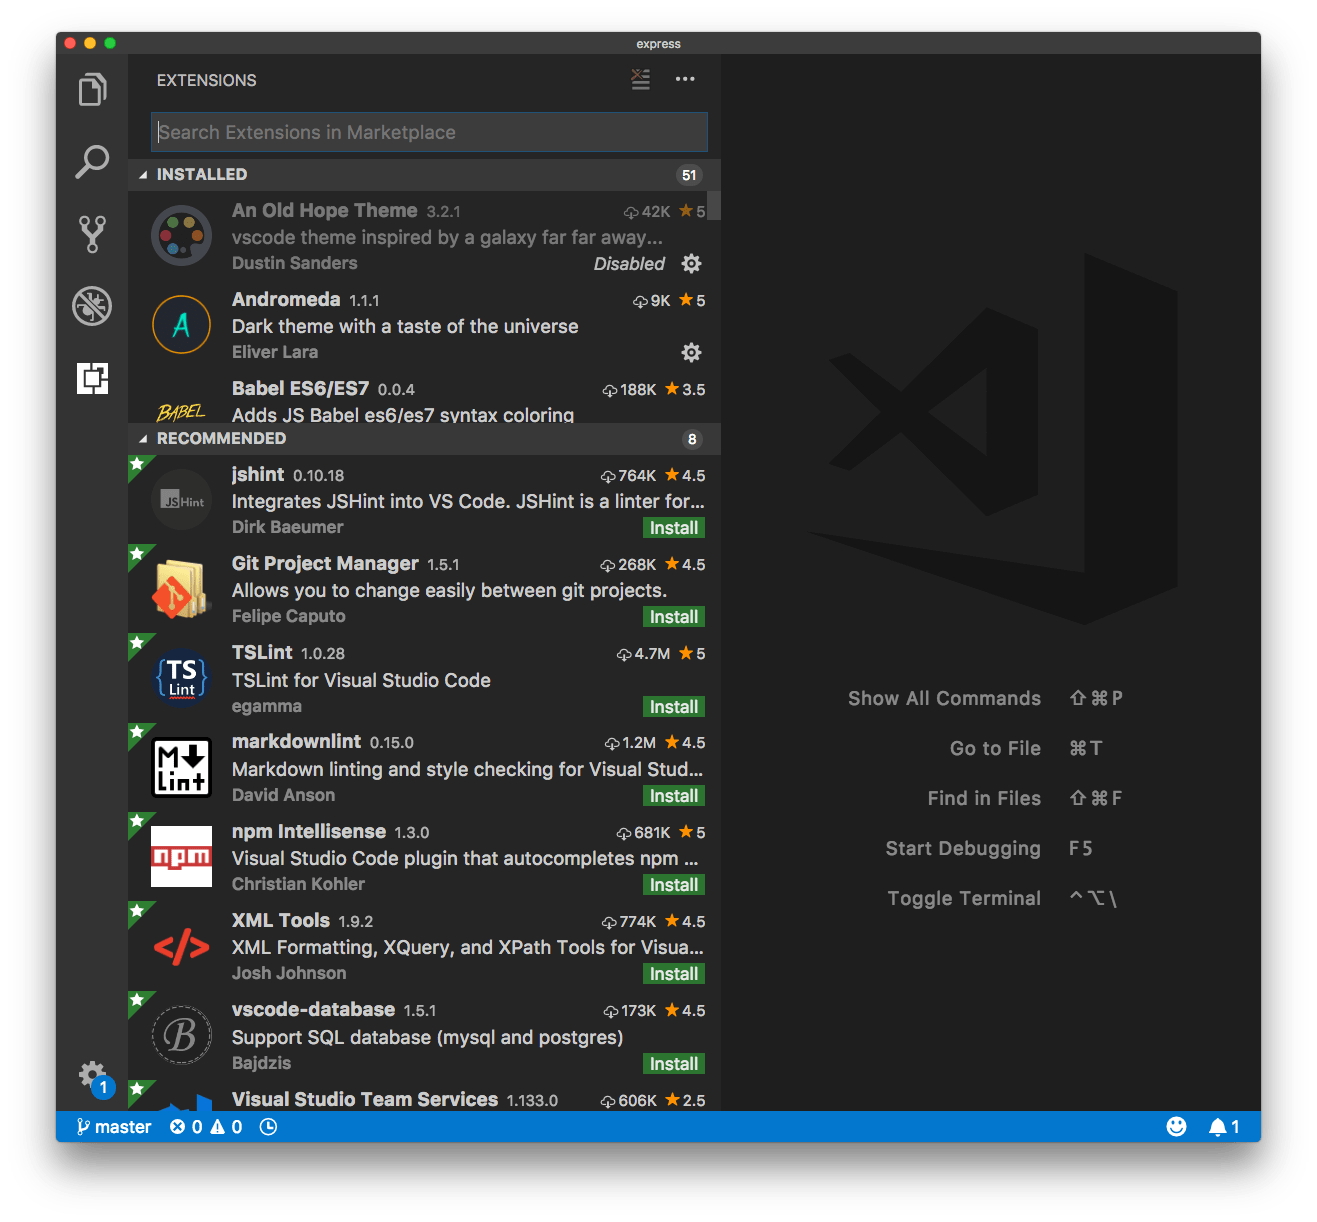Install the jshint extension

pos(674,528)
